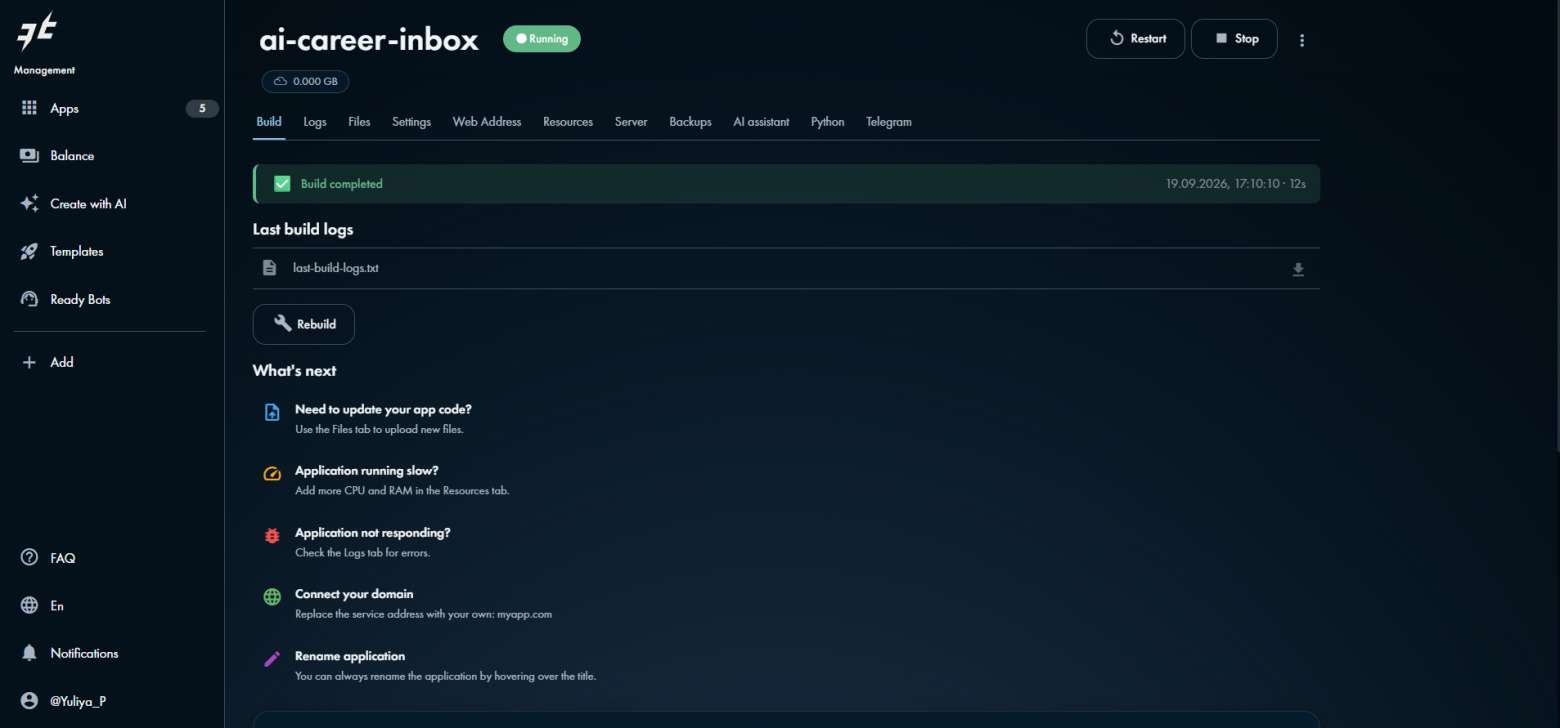1560x728 pixels.
Task: Click the build timestamp 19.09.2026, 17:10:10
Action: (1224, 184)
